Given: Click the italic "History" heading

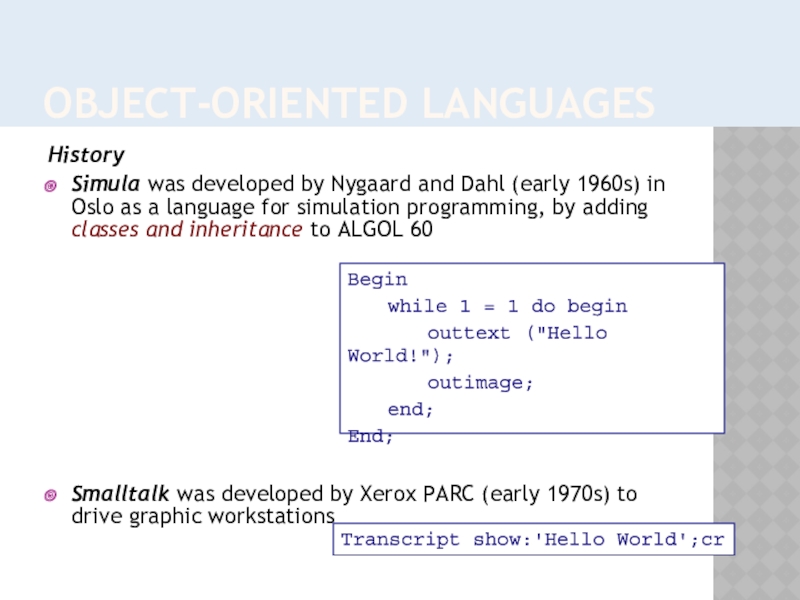Looking at the screenshot, I should (x=85, y=155).
